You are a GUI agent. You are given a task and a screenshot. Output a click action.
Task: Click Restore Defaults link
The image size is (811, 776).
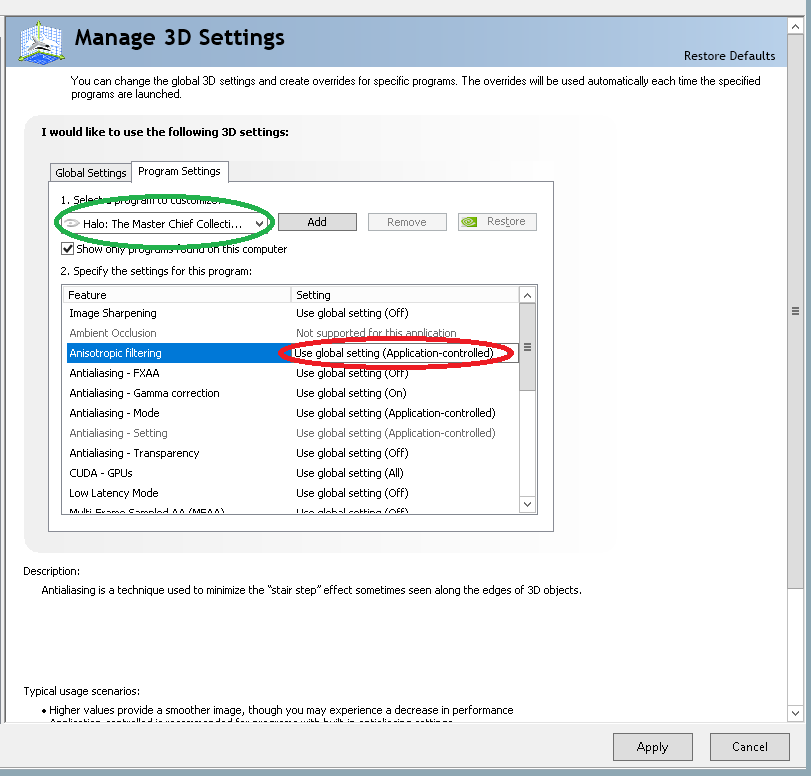(x=729, y=56)
